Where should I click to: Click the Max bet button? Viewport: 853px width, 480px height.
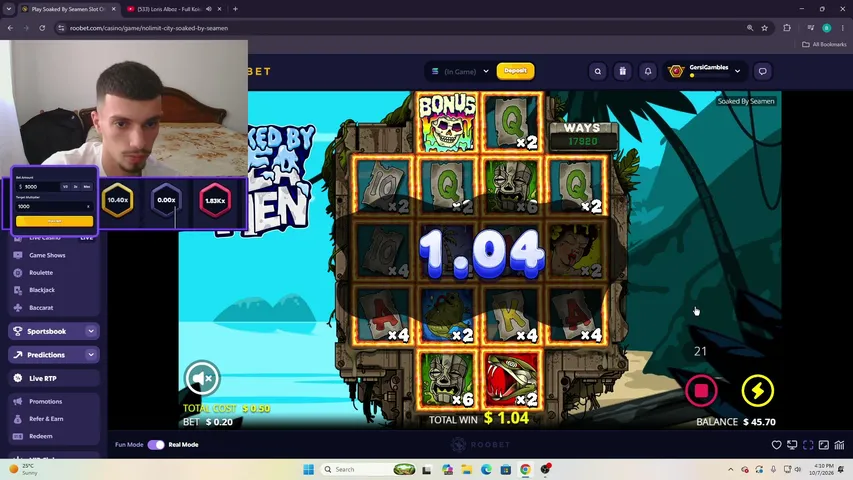click(86, 187)
